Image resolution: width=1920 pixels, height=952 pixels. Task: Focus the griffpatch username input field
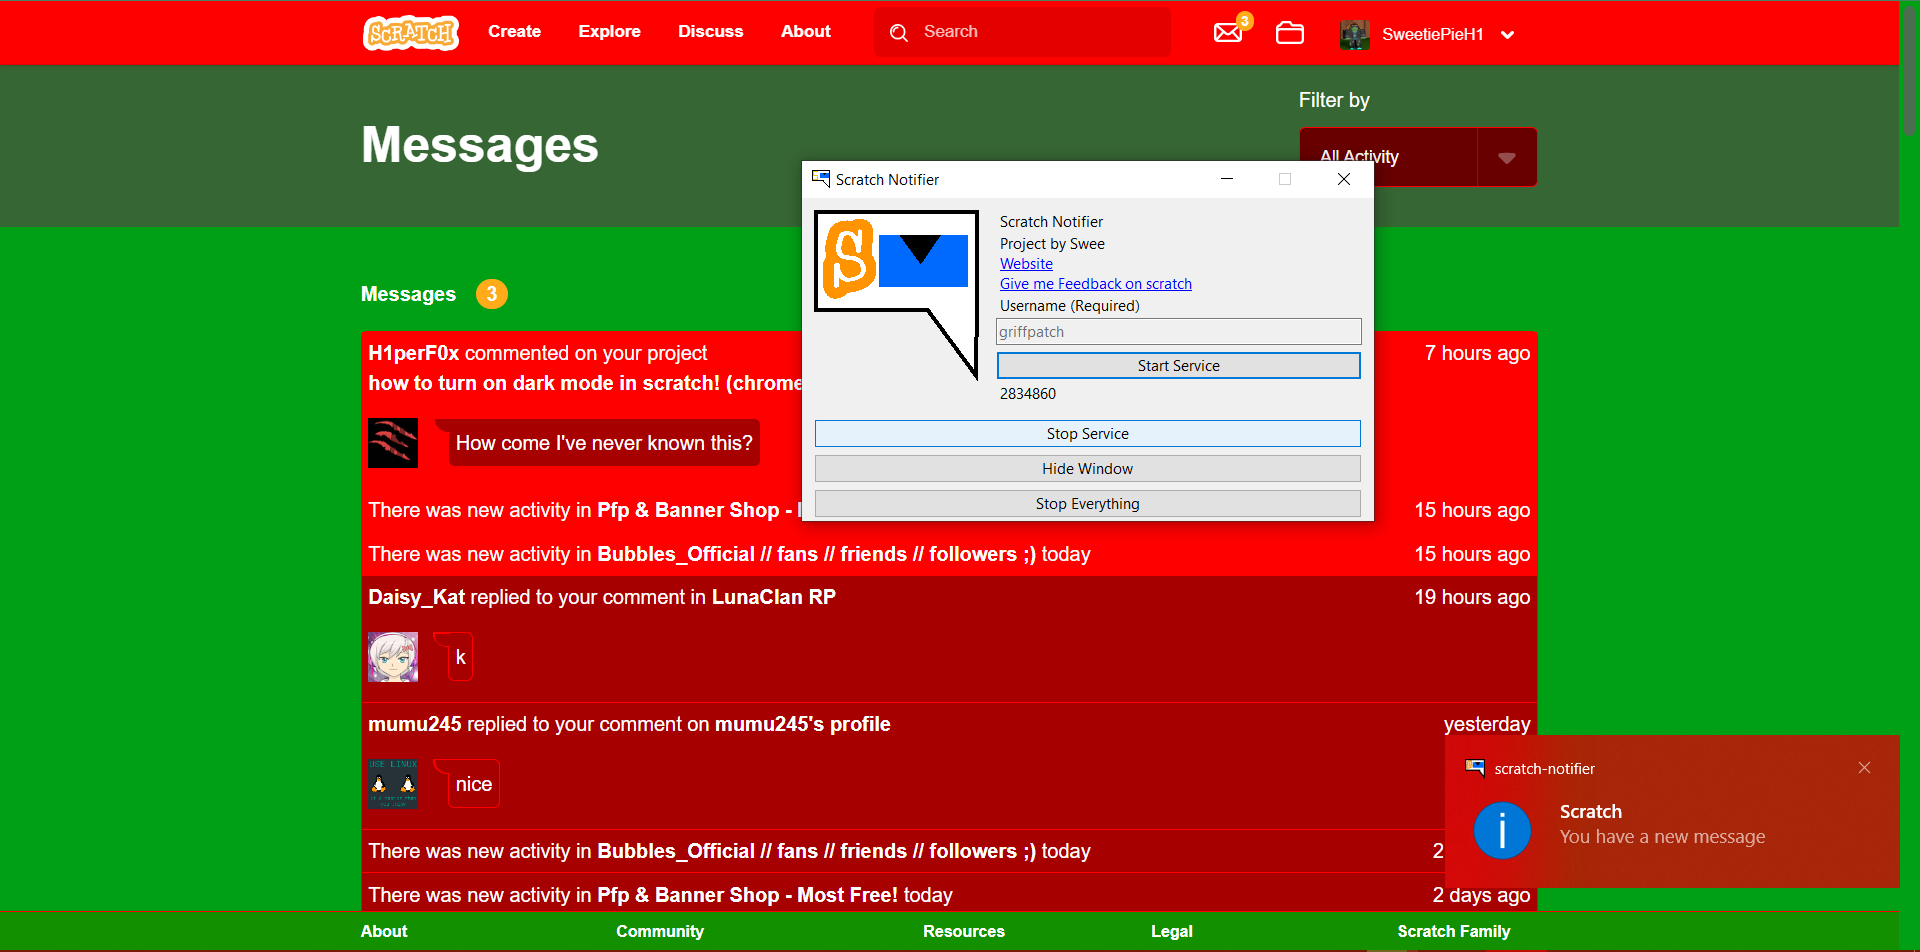pyautogui.click(x=1178, y=332)
